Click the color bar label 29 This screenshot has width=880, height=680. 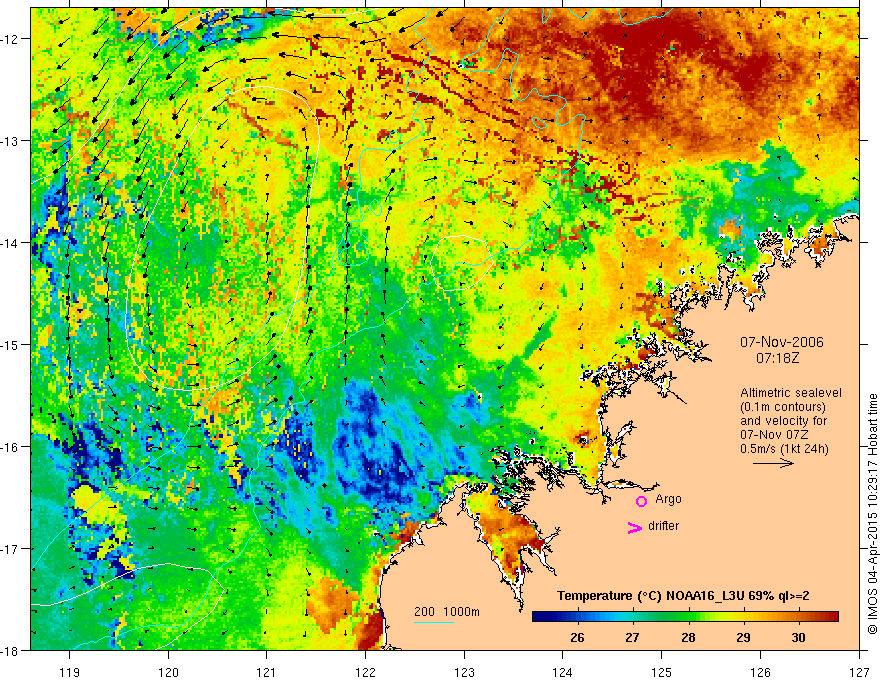pos(743,637)
